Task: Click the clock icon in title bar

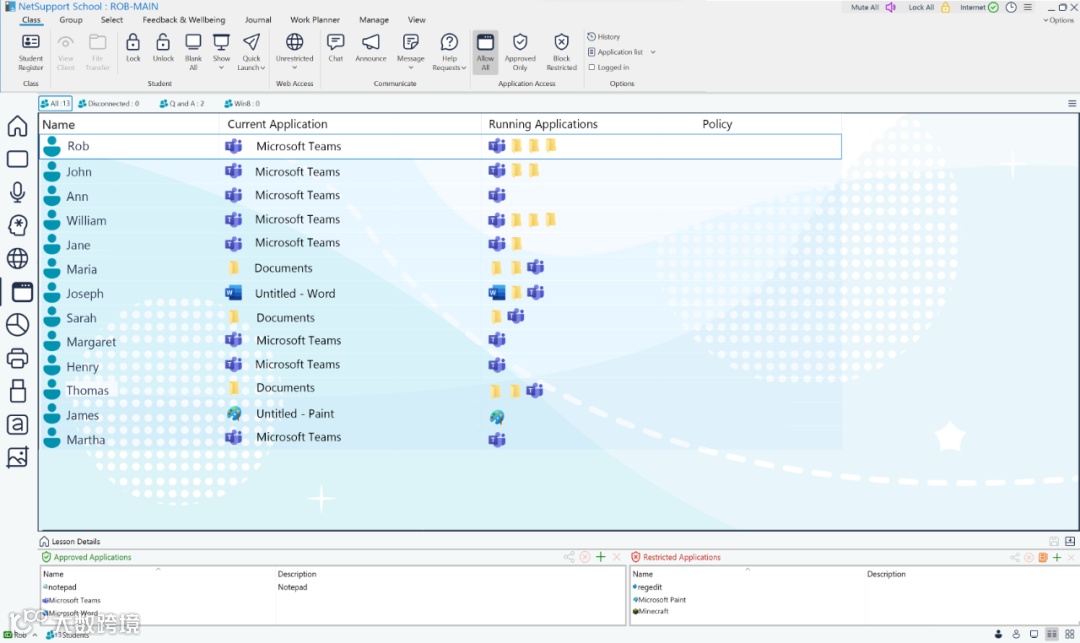Action: coord(1010,8)
